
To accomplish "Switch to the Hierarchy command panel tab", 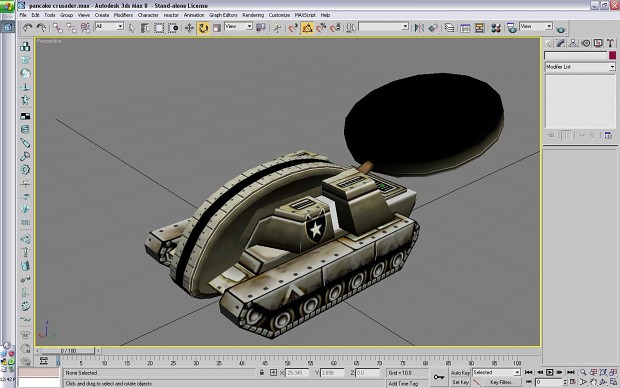I will click(573, 43).
